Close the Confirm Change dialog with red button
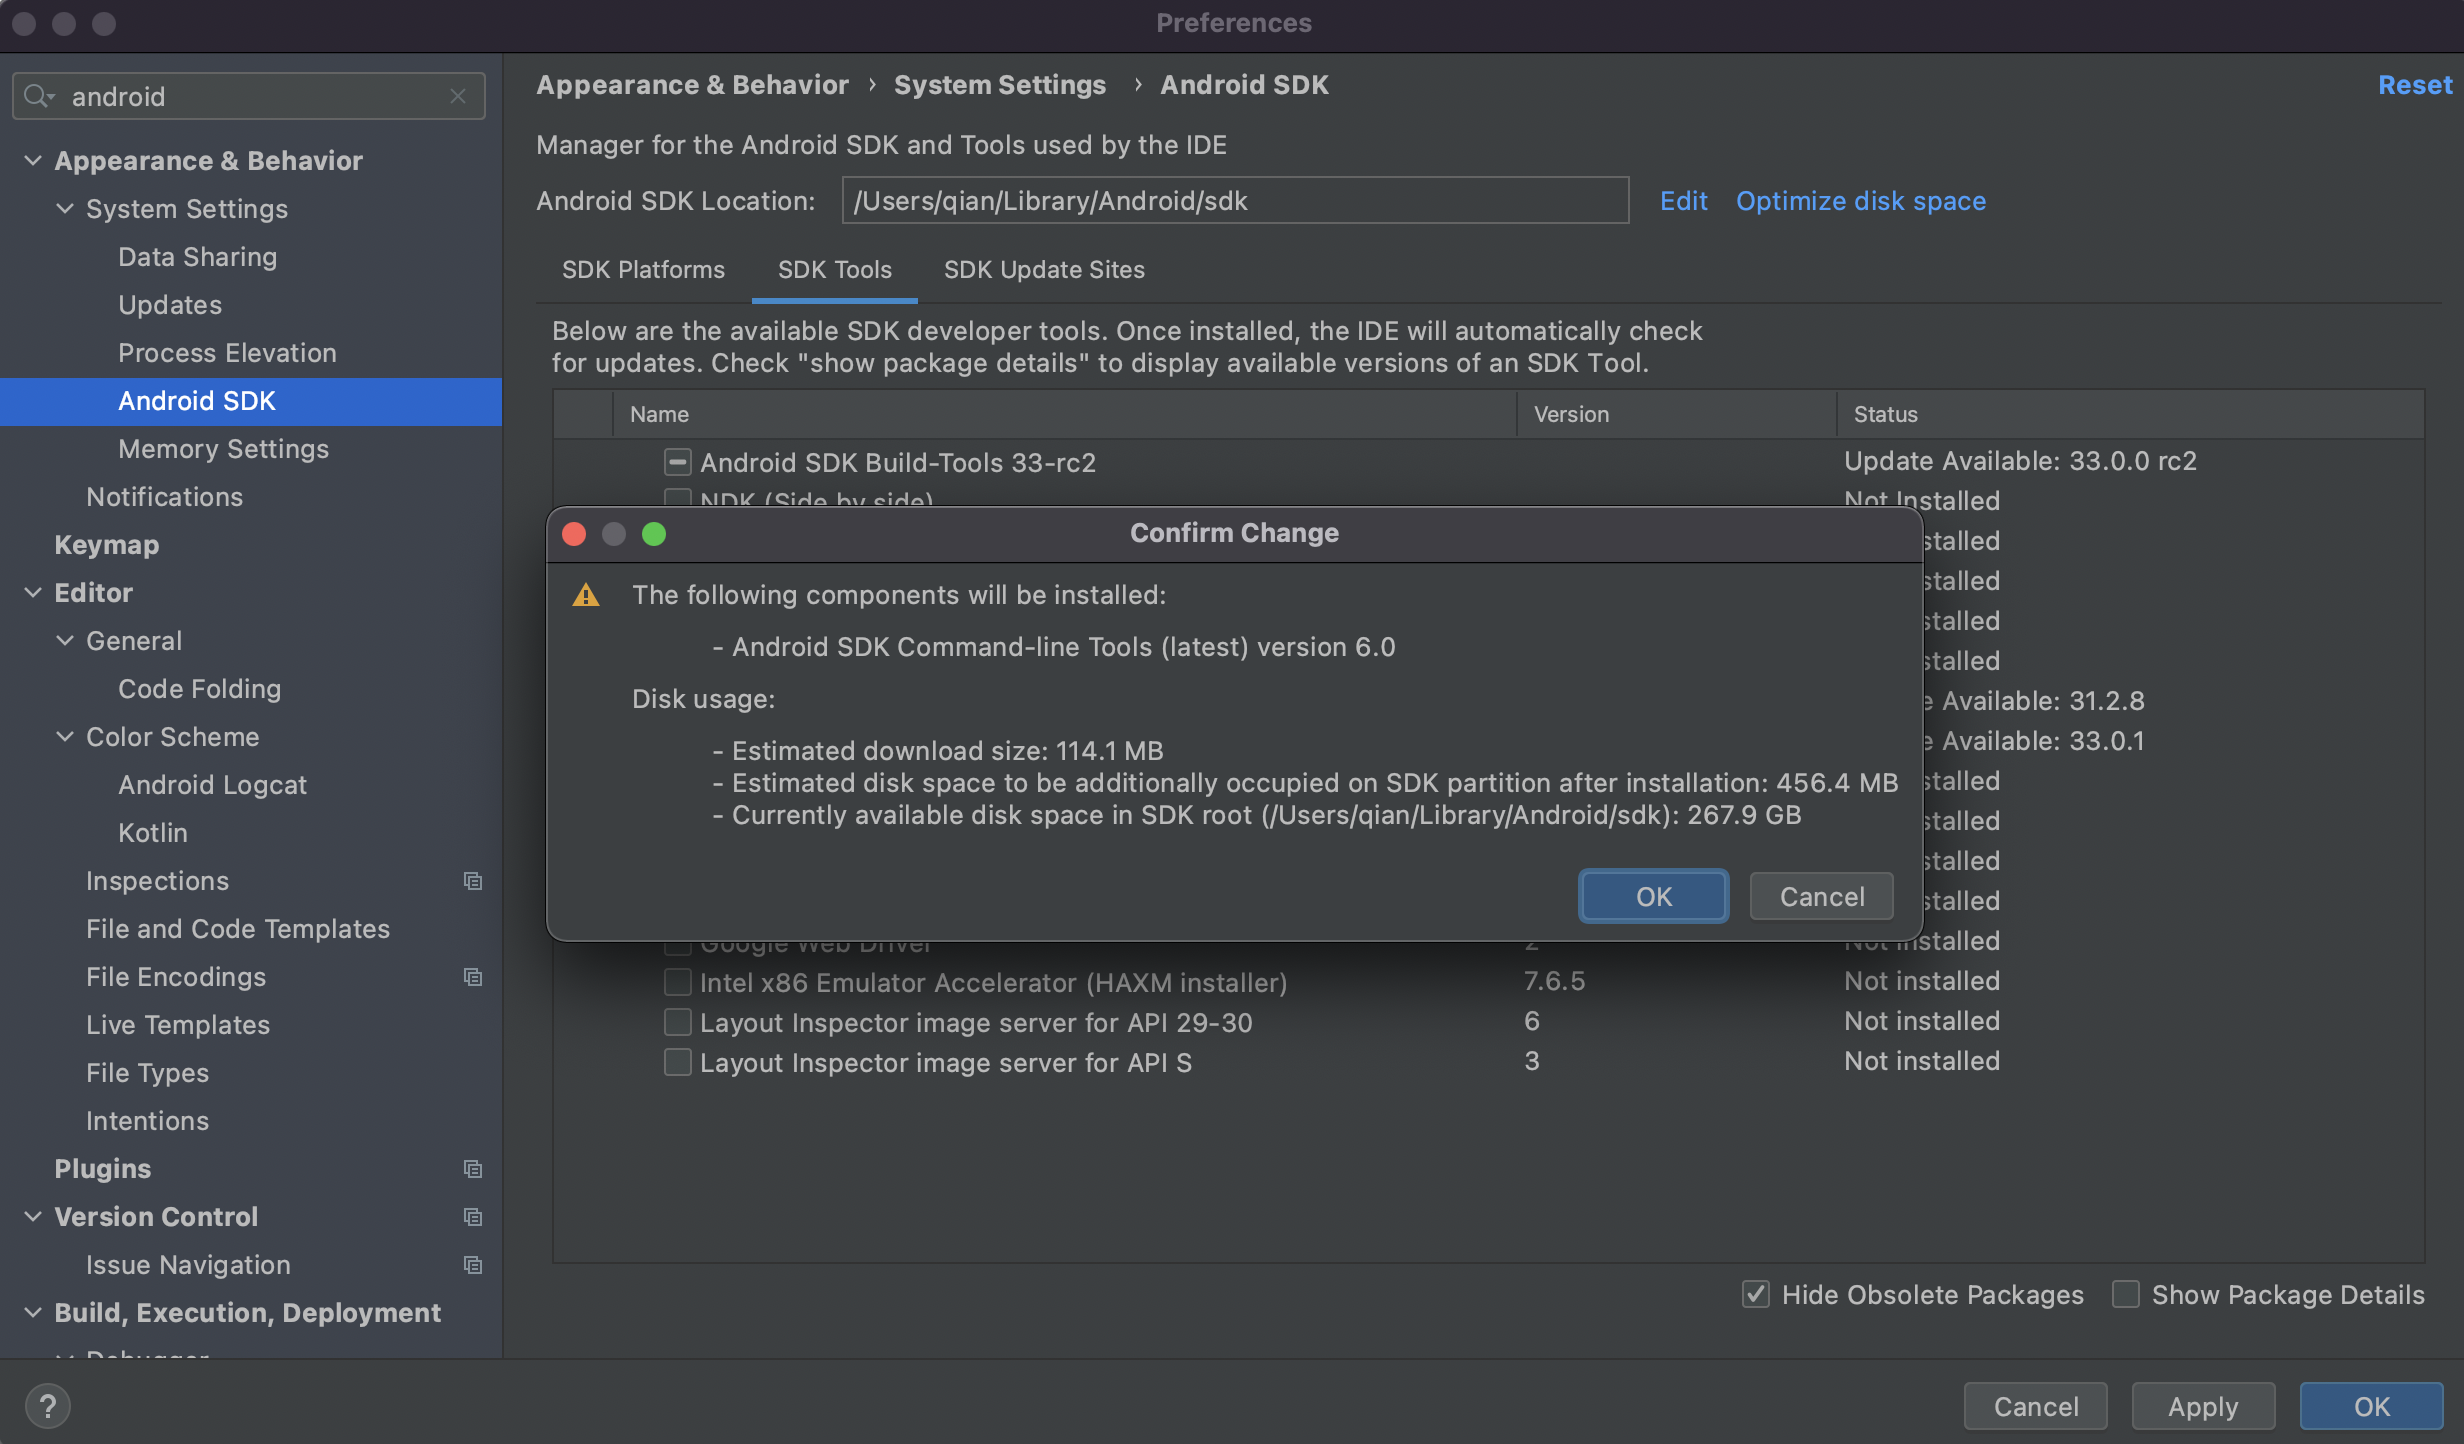The width and height of the screenshot is (2464, 1444). click(574, 534)
